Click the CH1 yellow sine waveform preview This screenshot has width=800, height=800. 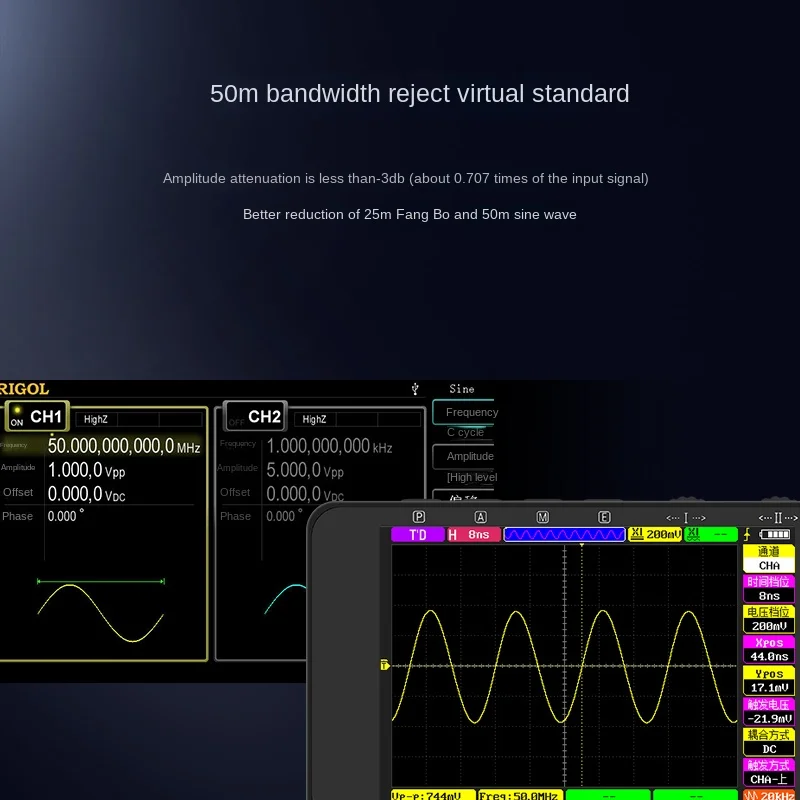[x=101, y=612]
